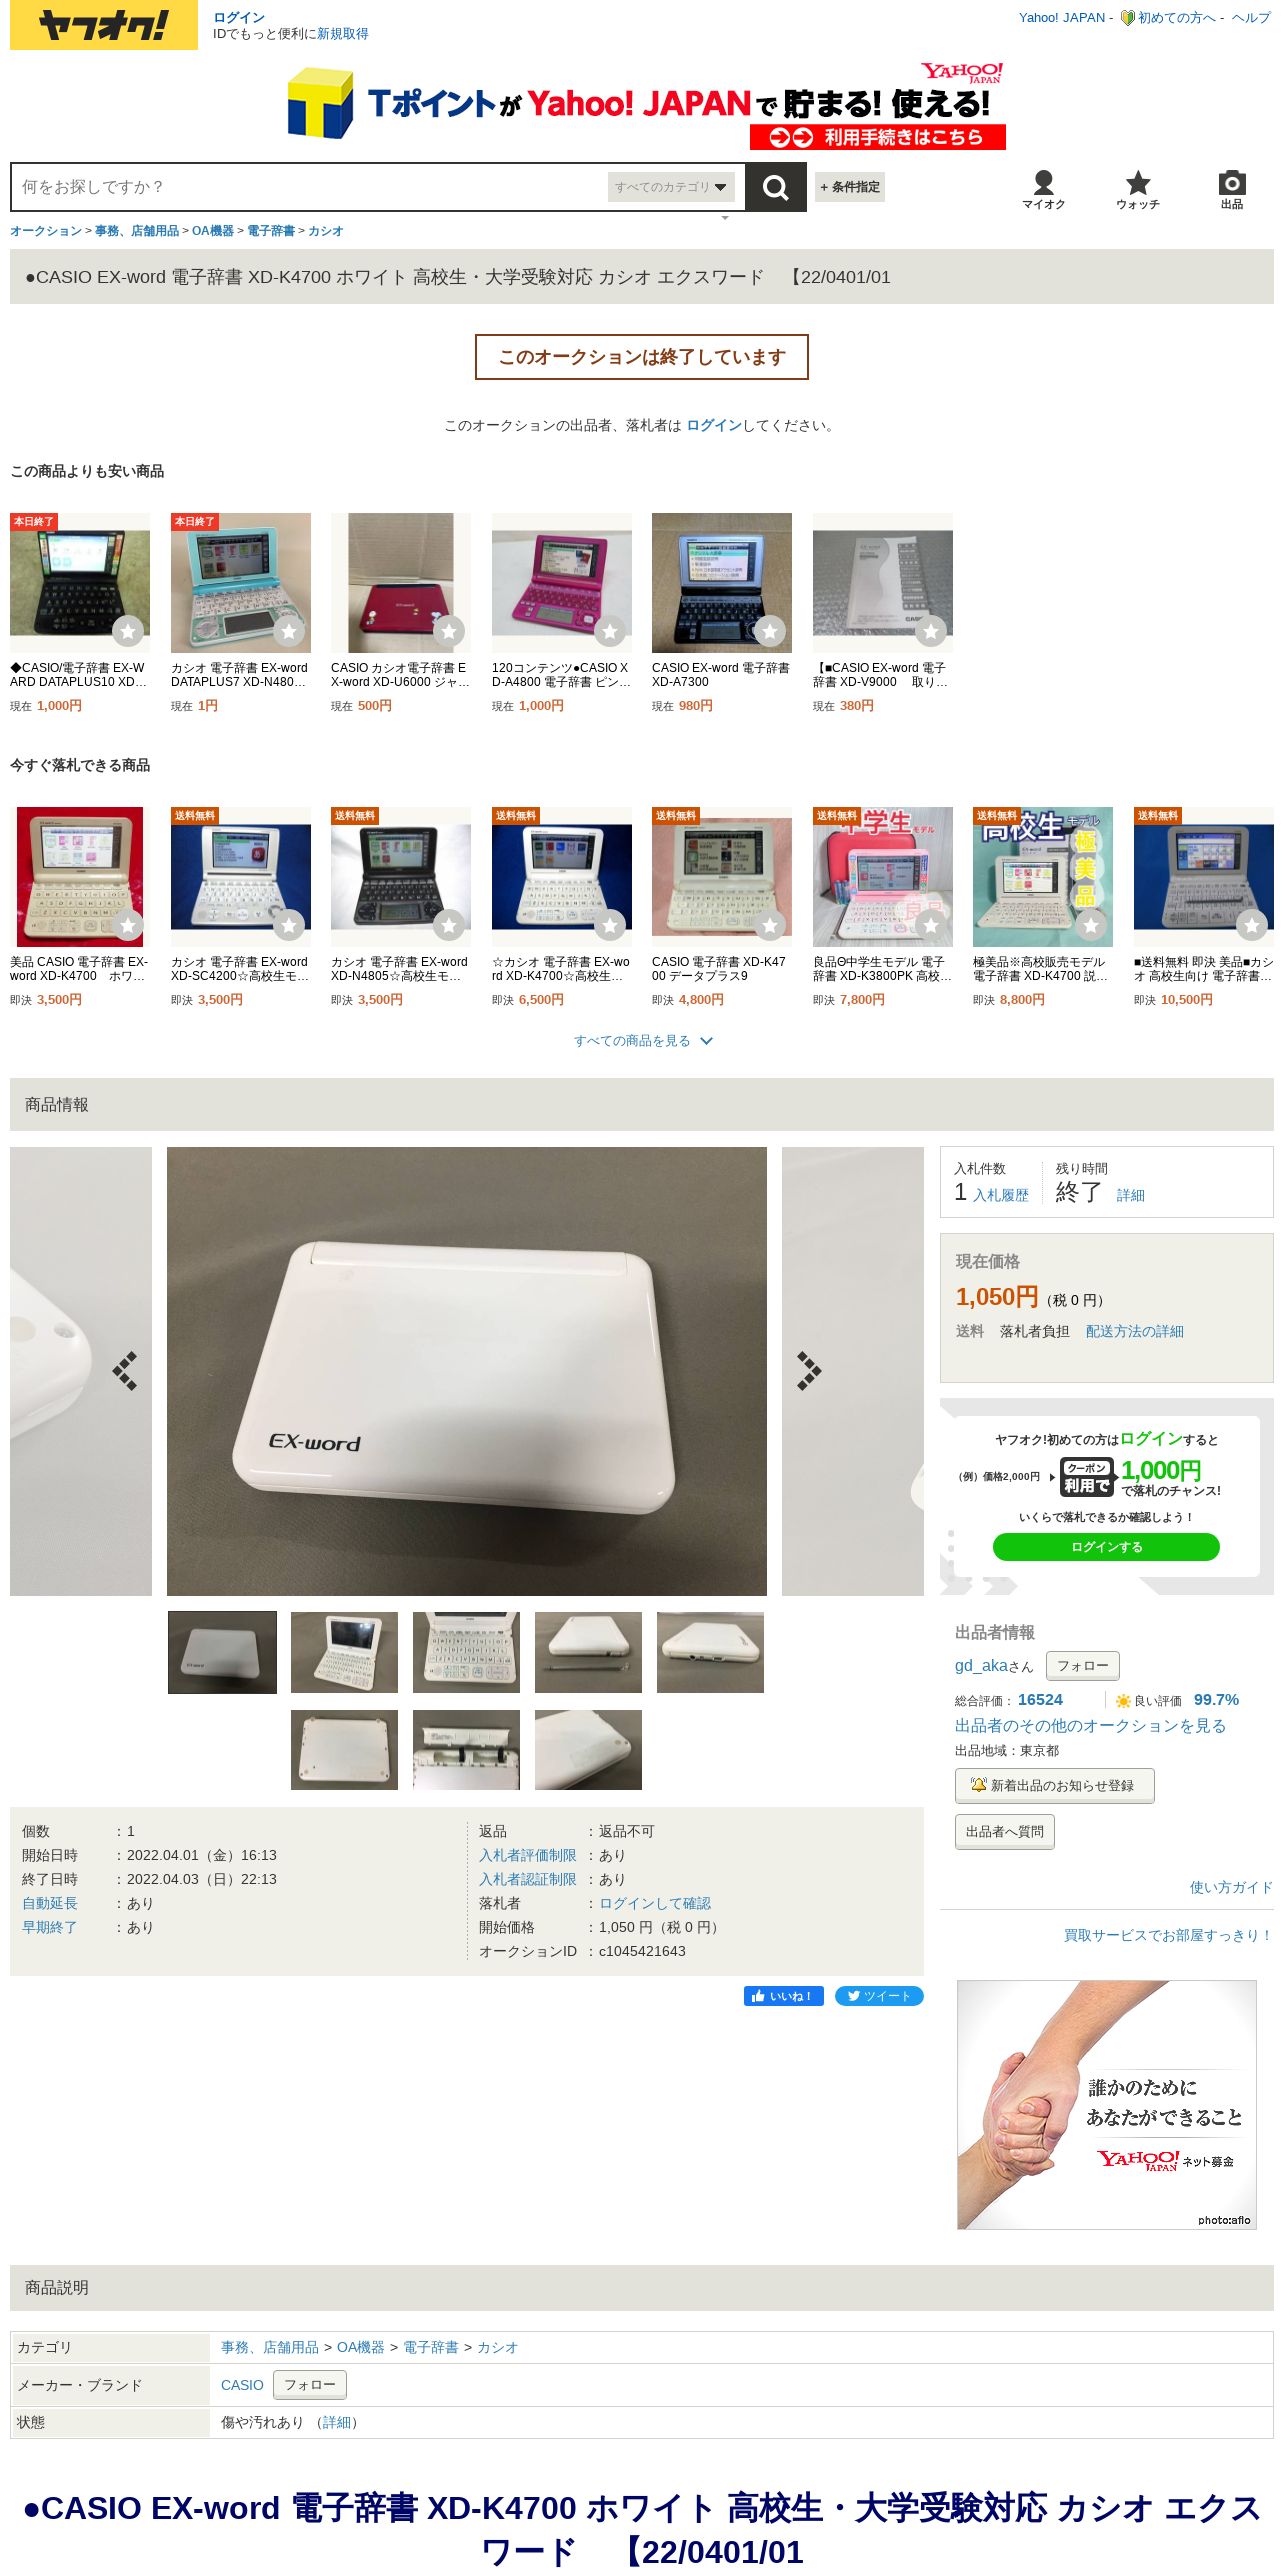This screenshot has height=2568, width=1284.
Task: Open 入札履歴 bid history link
Action: coord(1001,1195)
